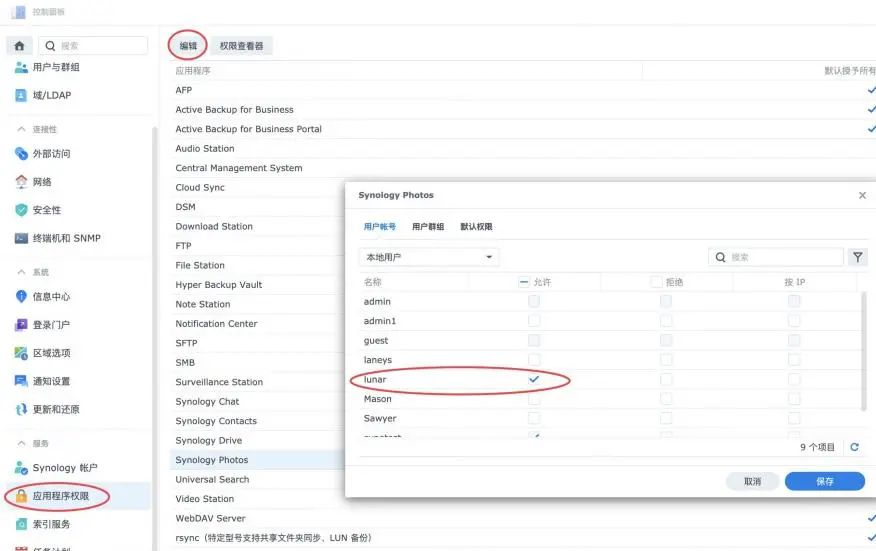Select the WebDAV Server row
This screenshot has width=876, height=551.
coord(522,519)
